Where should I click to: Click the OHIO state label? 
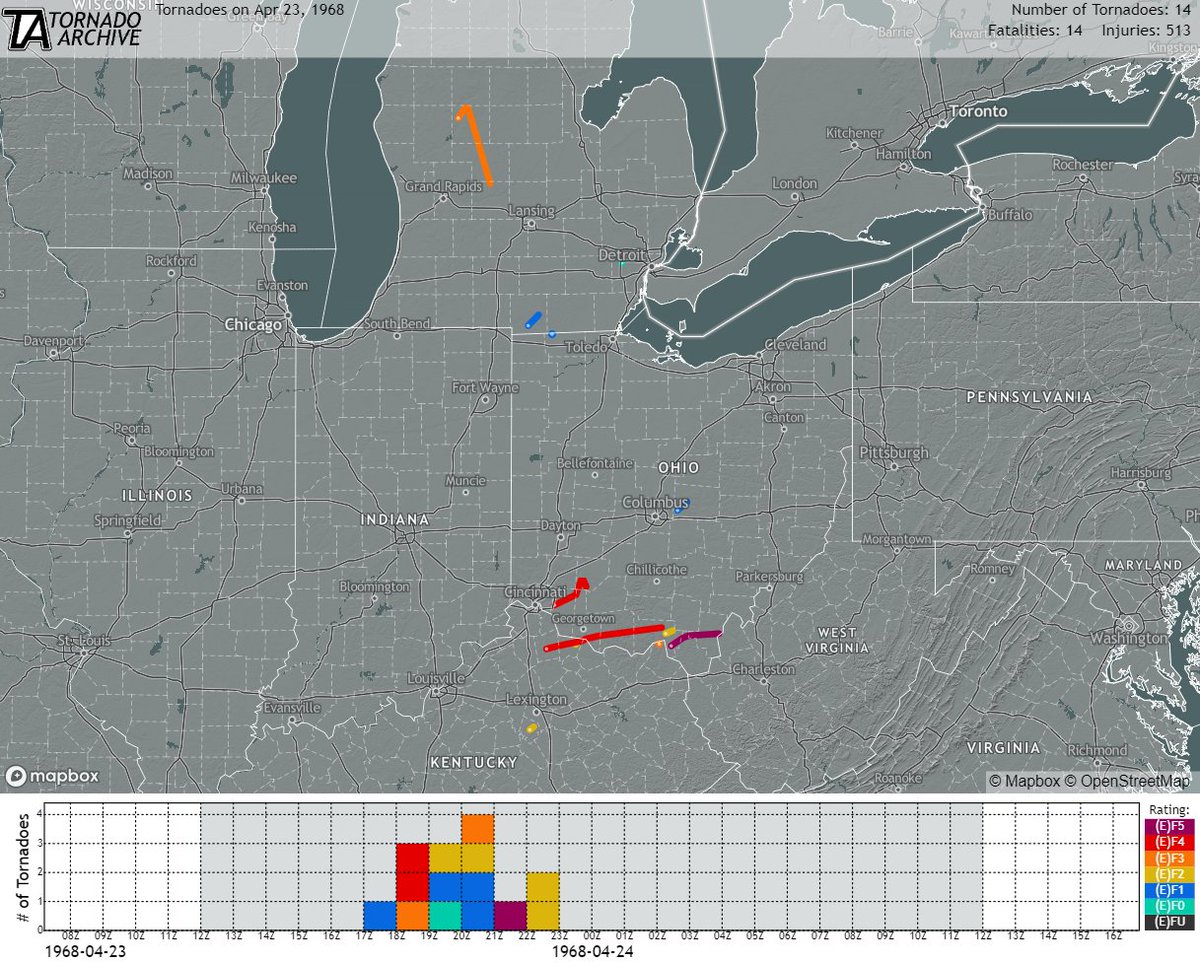pos(678,468)
